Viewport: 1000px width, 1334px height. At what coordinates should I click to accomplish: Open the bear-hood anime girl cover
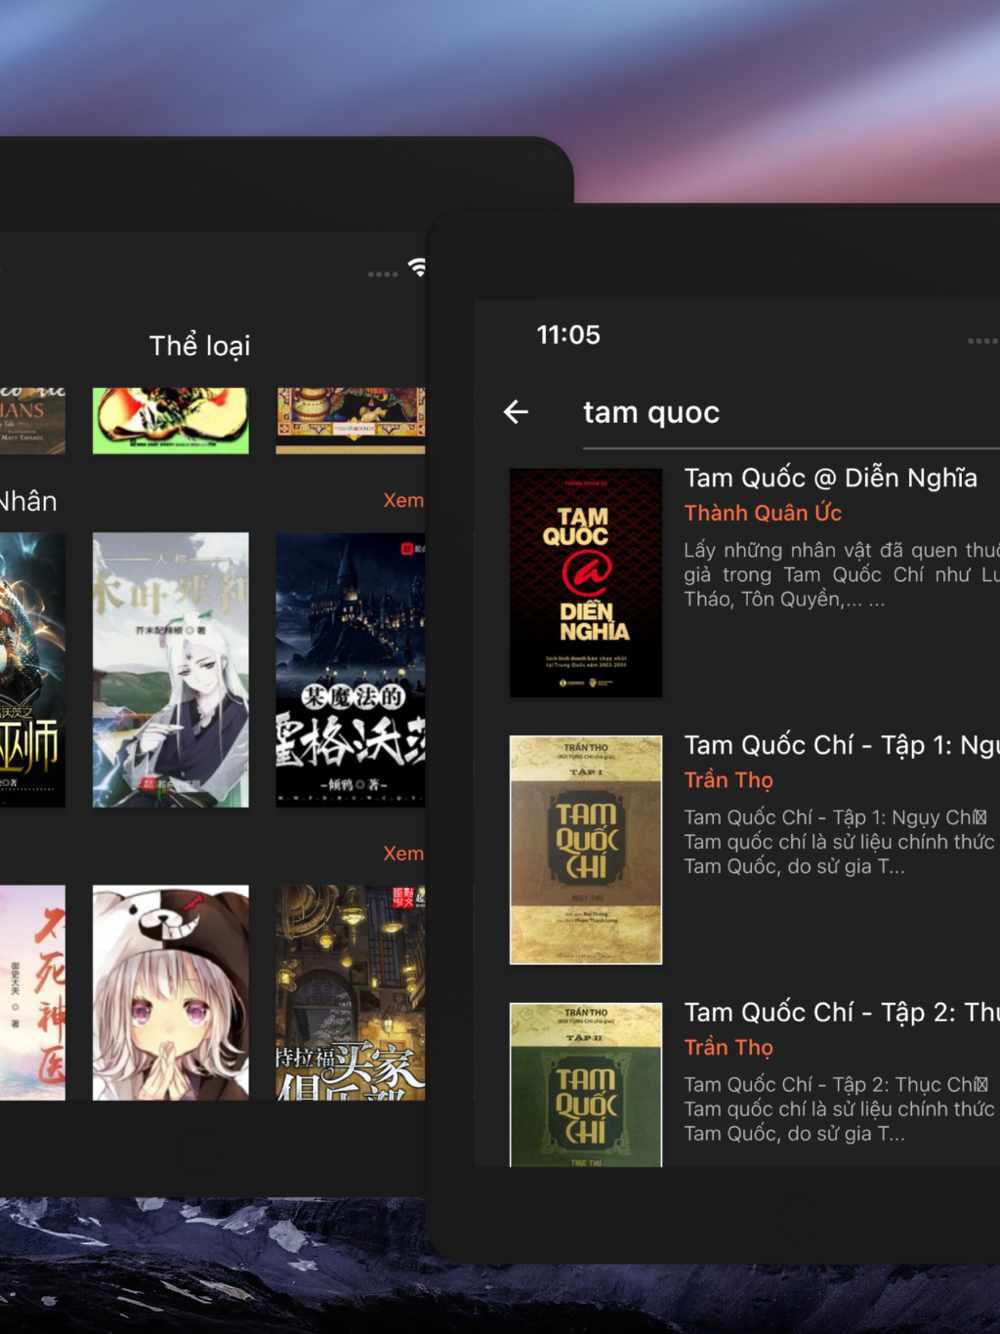[x=171, y=992]
